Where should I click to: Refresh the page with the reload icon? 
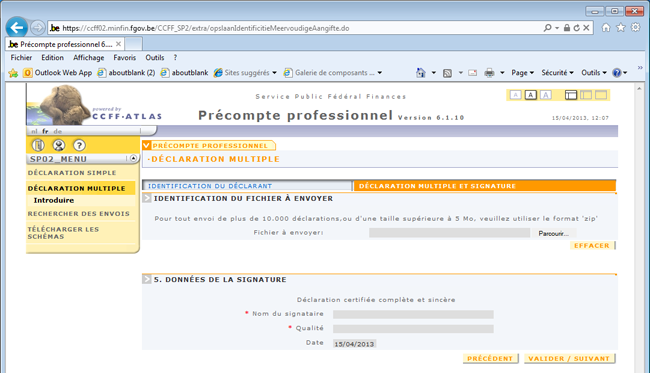(576, 28)
